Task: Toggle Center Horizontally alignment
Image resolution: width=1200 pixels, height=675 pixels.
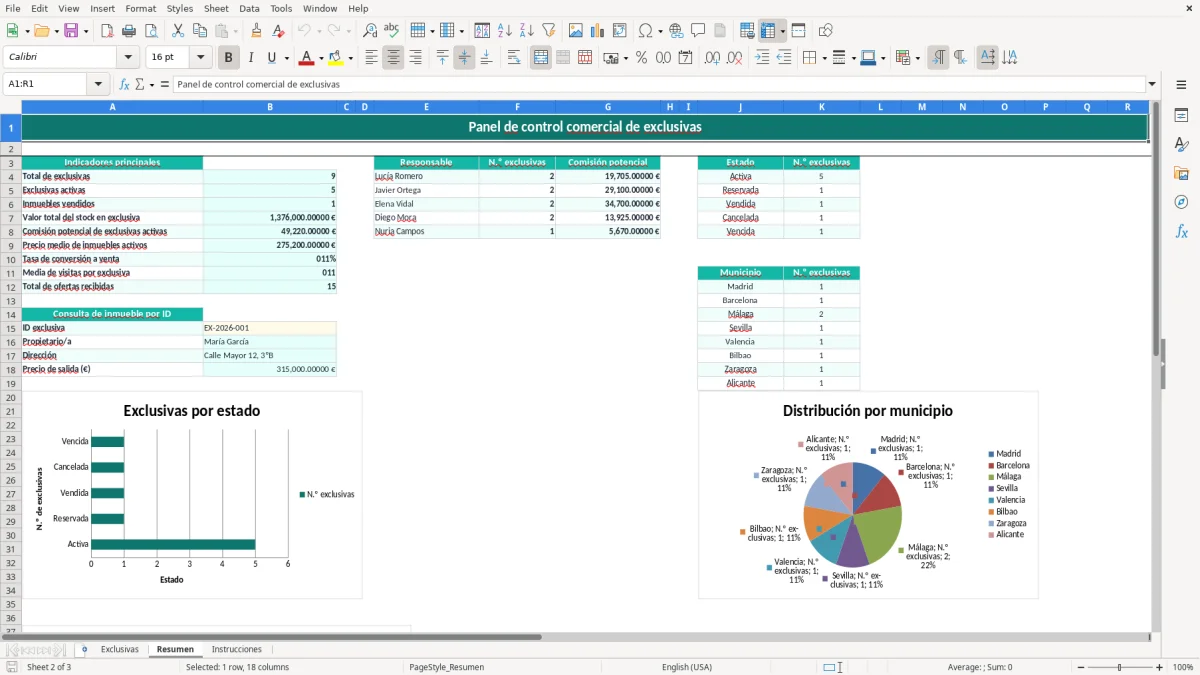Action: pyautogui.click(x=393, y=58)
